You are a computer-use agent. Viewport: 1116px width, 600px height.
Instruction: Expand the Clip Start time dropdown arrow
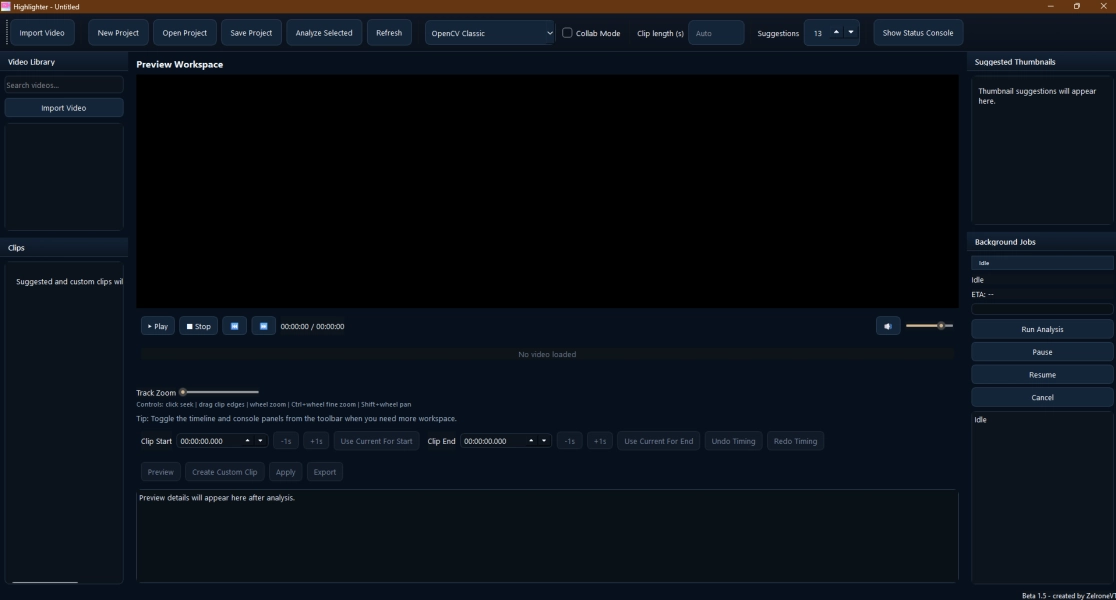click(x=260, y=441)
